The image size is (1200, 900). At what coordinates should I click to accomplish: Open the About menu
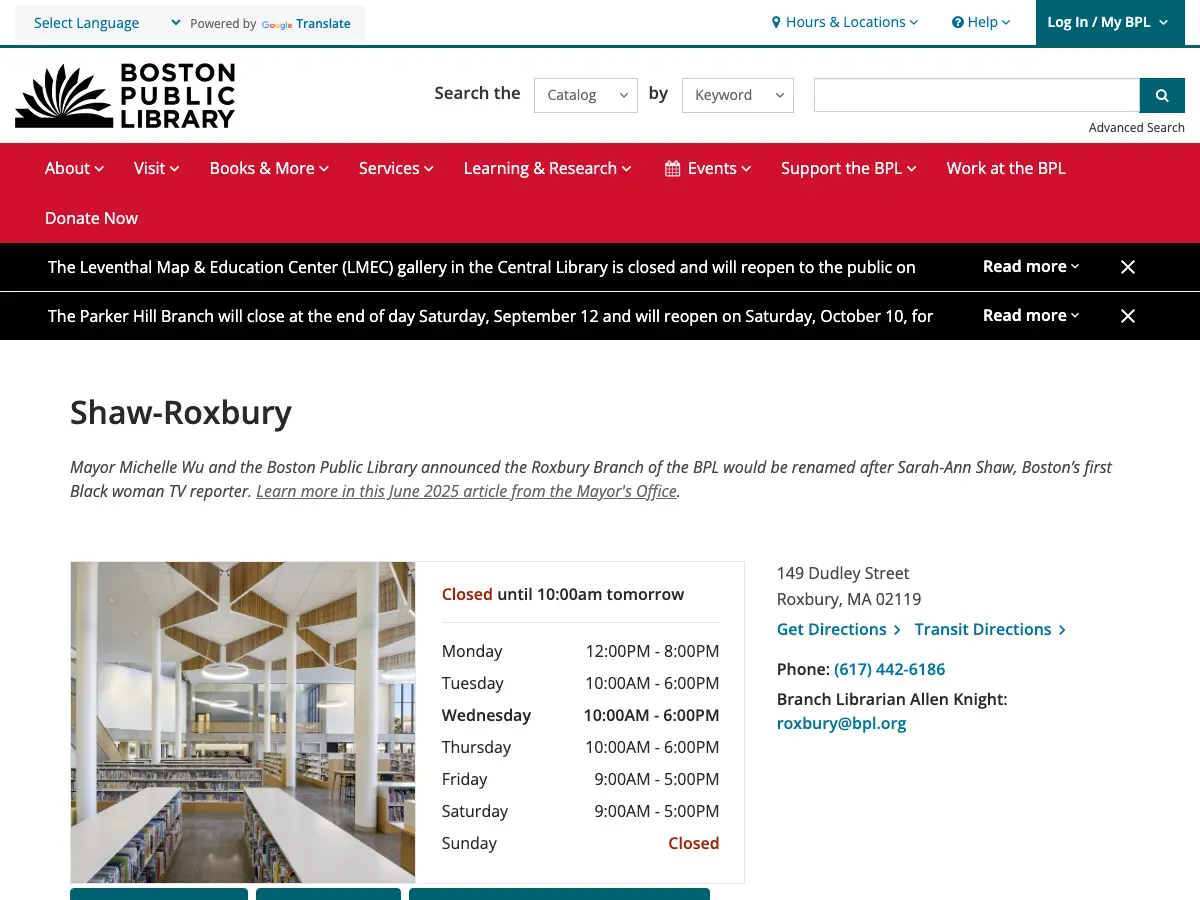click(x=74, y=168)
